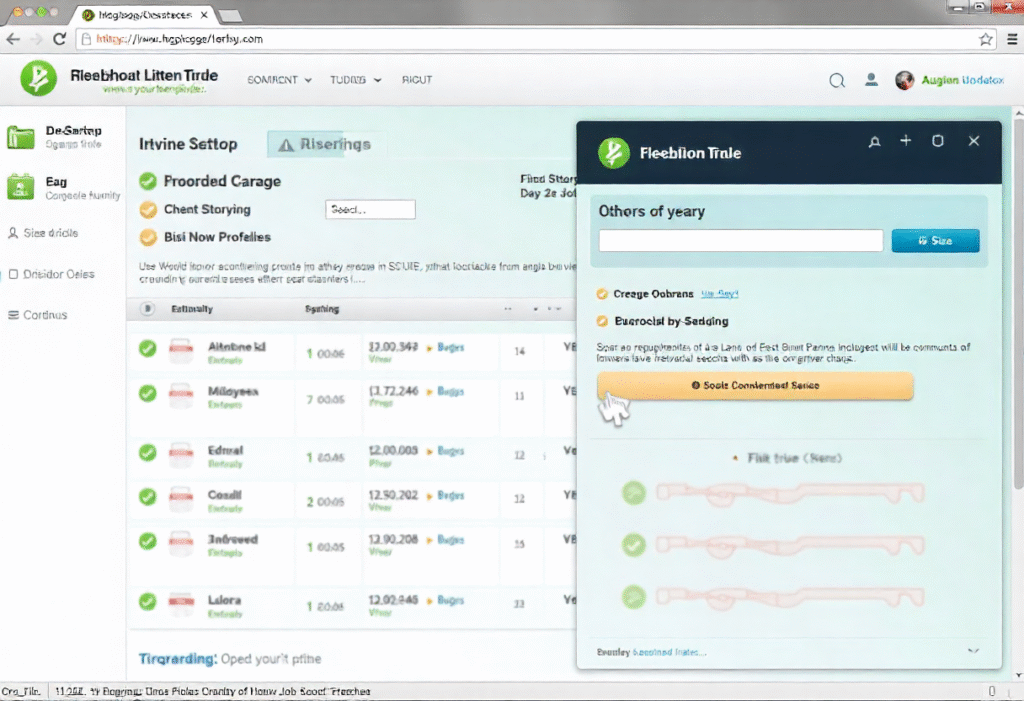Image resolution: width=1024 pixels, height=701 pixels.
Task: Click the green Rleabhoat Litten Tirde logo
Action: (x=39, y=78)
